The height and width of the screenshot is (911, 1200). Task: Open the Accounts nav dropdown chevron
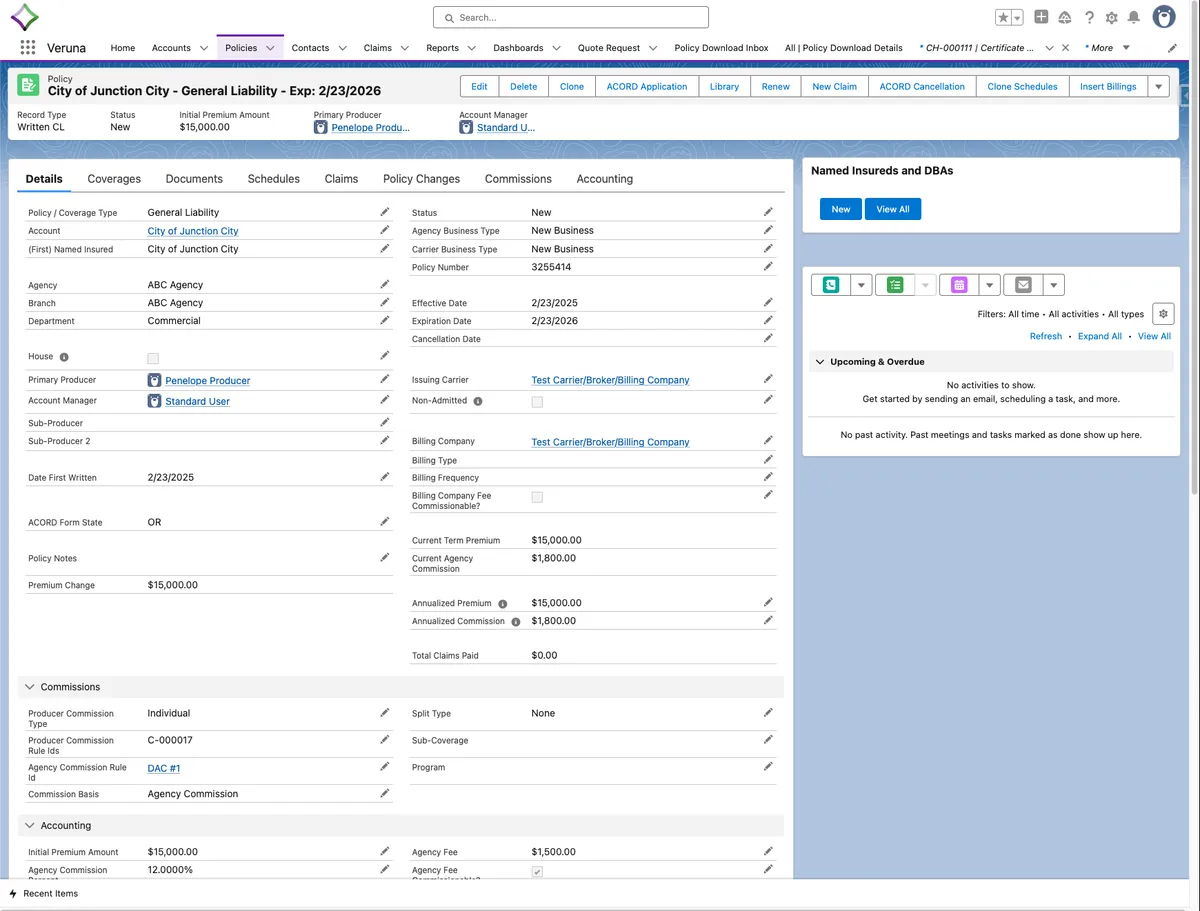point(204,48)
